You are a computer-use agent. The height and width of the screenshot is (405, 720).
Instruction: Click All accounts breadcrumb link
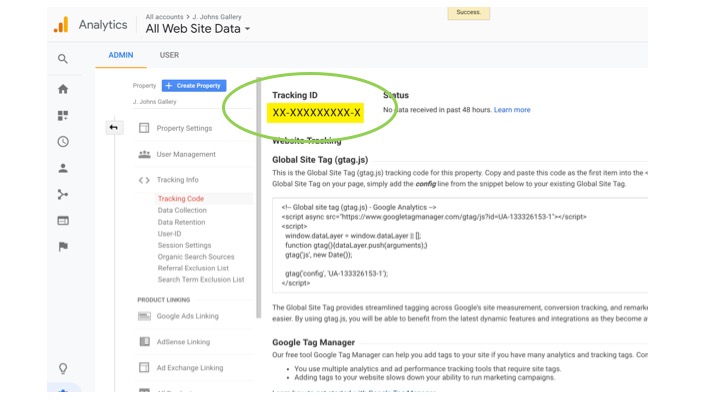coord(164,17)
